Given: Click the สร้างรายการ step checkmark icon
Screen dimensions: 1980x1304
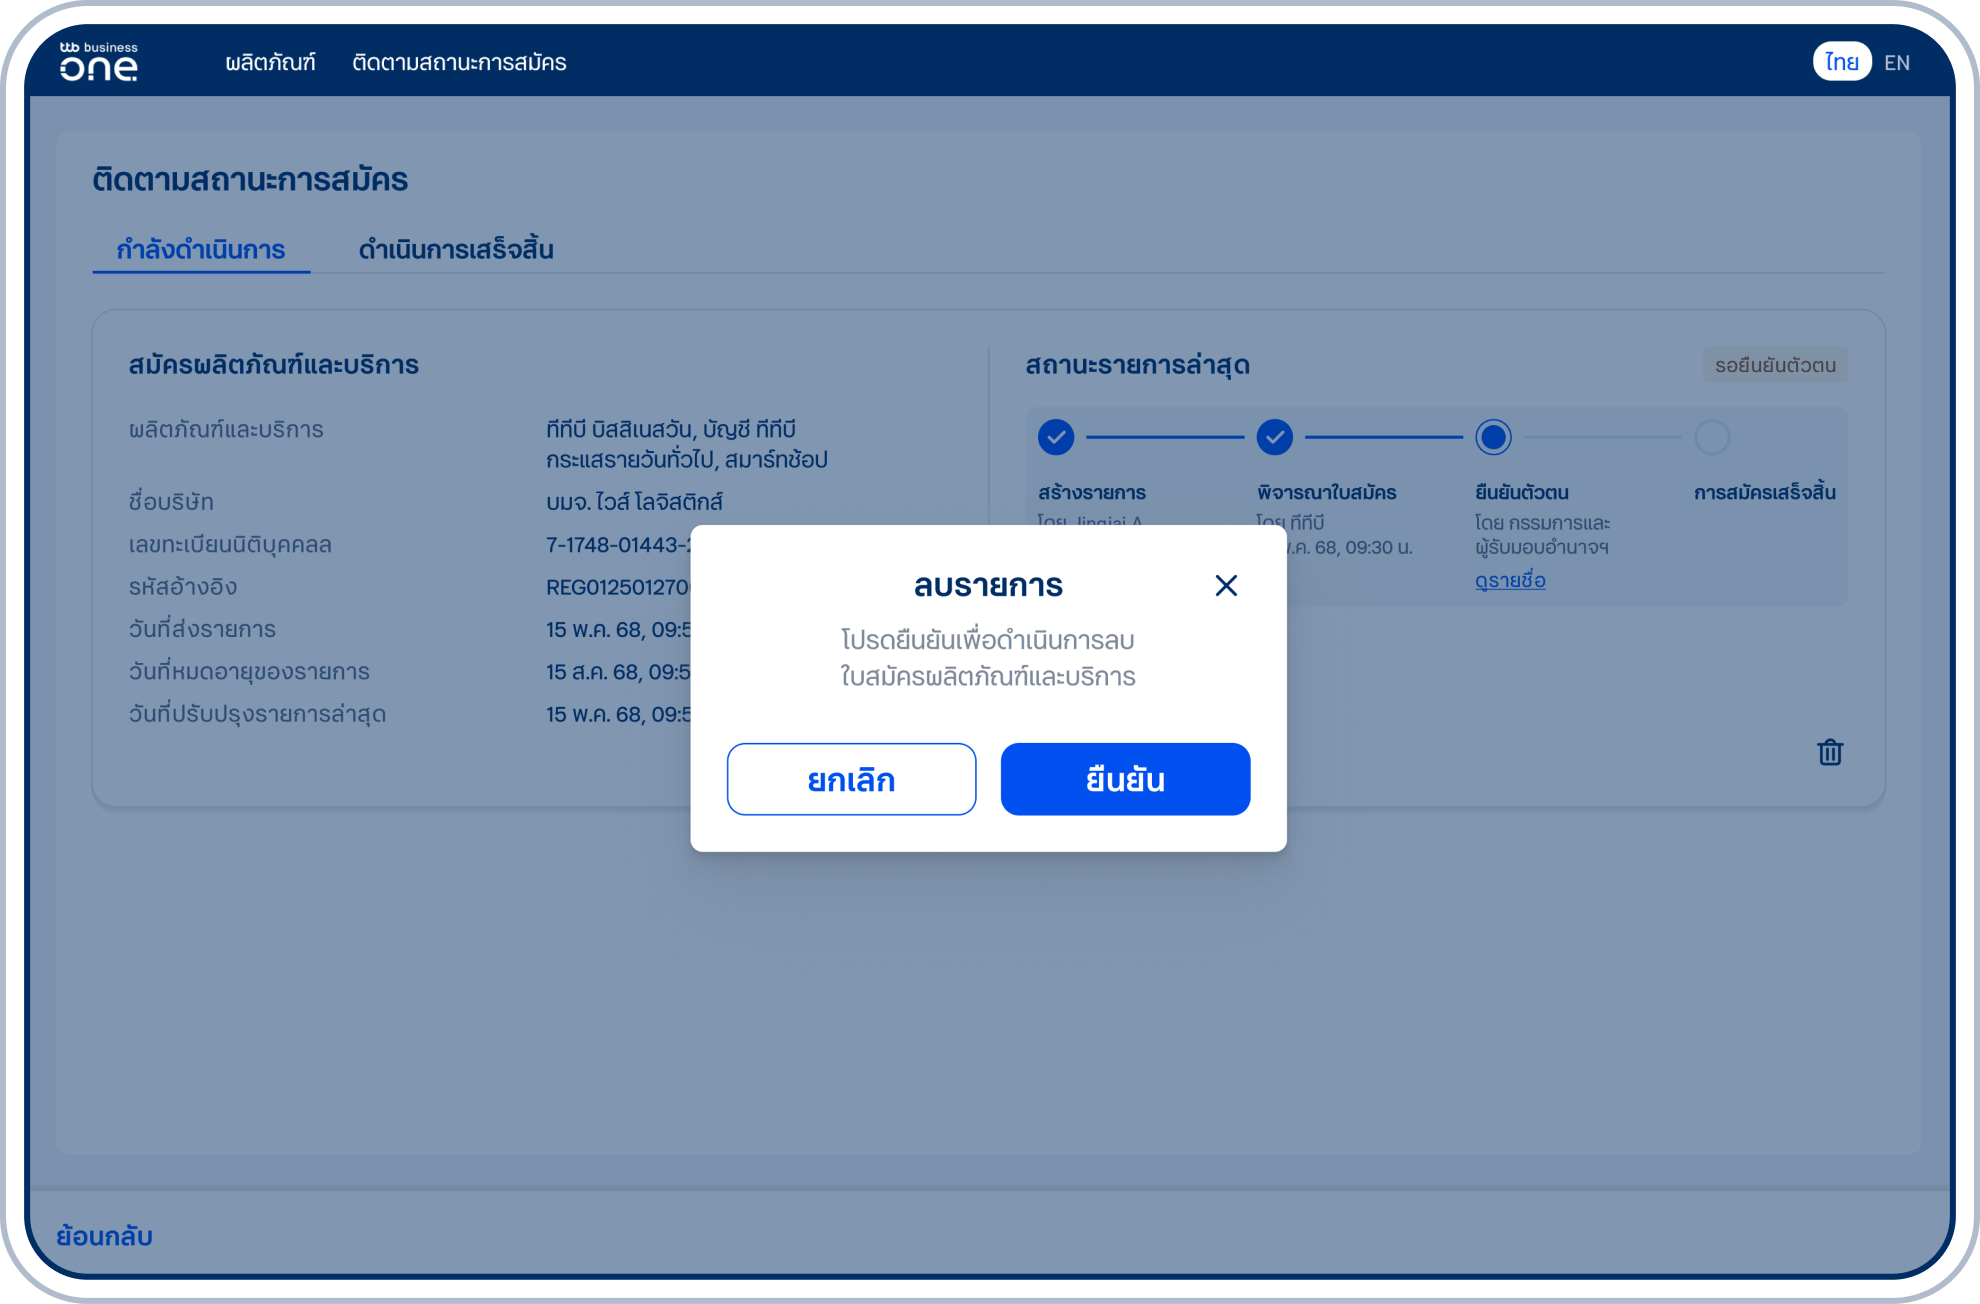Looking at the screenshot, I should tap(1056, 437).
